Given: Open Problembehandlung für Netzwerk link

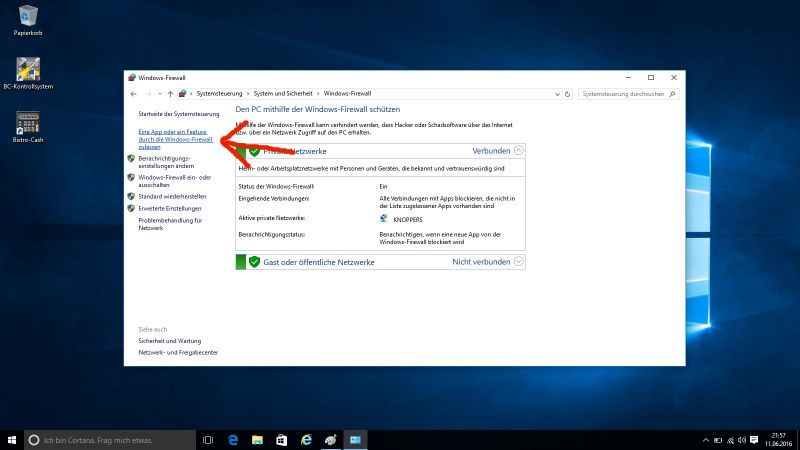Looking at the screenshot, I should click(170, 224).
